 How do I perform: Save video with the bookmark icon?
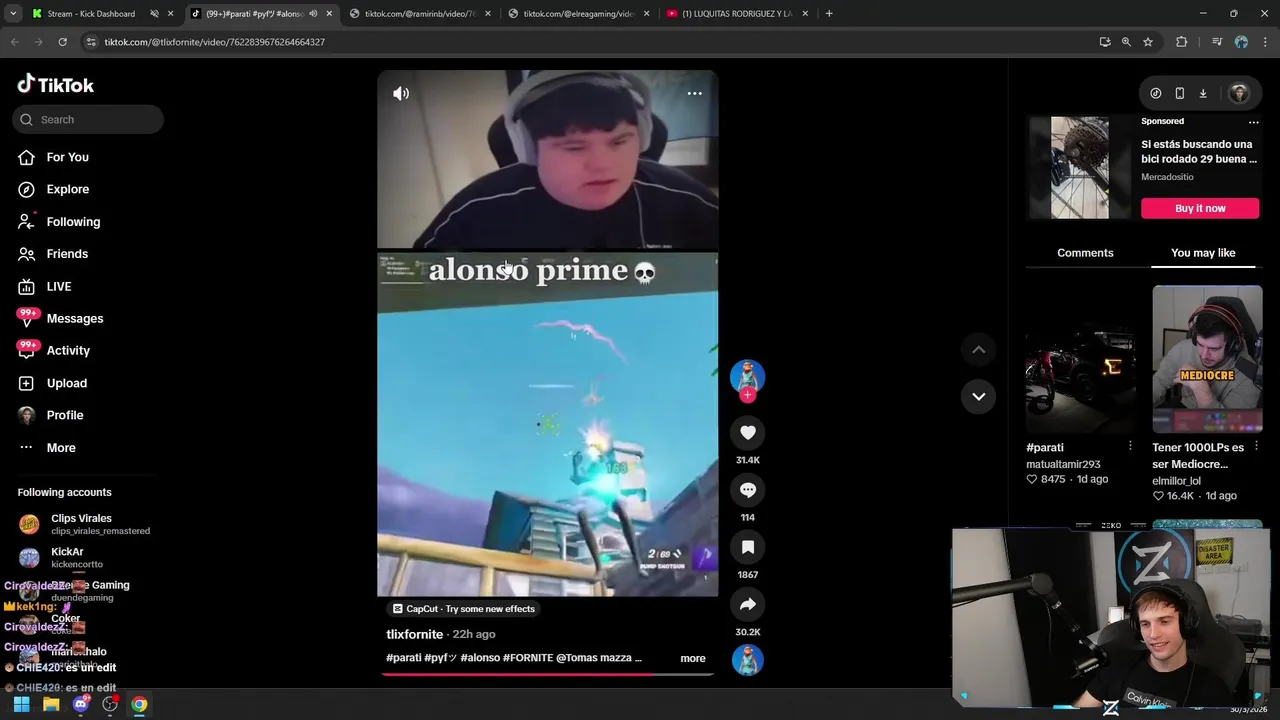point(747,547)
